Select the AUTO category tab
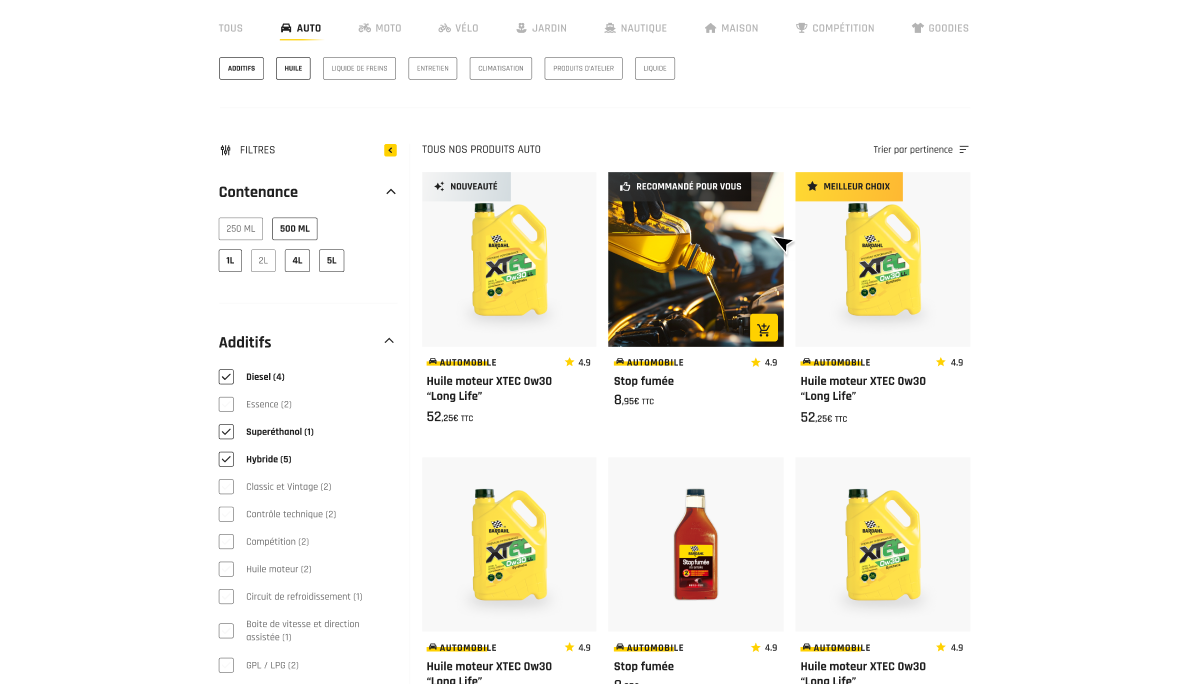 coord(301,28)
